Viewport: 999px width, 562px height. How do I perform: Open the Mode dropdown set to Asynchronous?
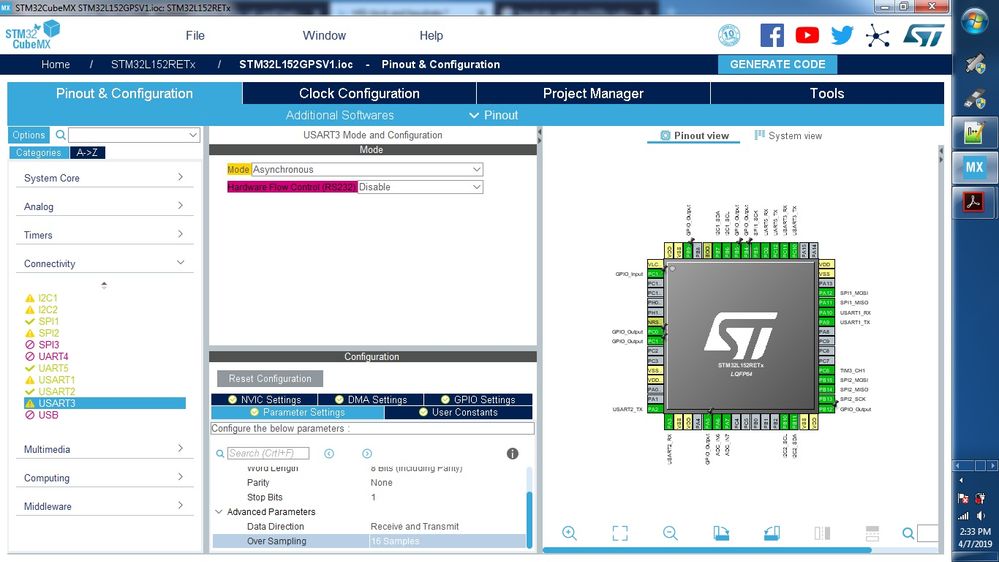point(367,169)
